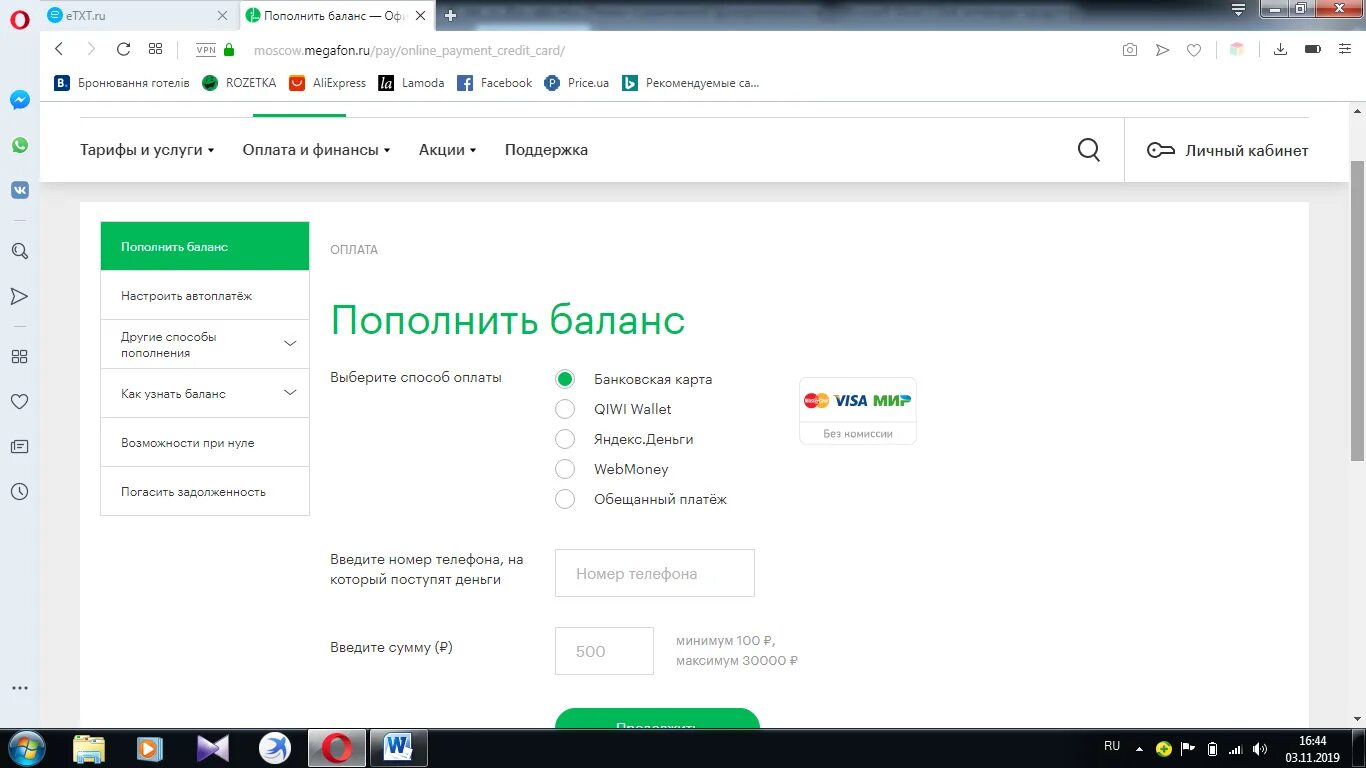Show hidden system tray icons arrow
This screenshot has height=768, width=1366.
(x=1138, y=747)
